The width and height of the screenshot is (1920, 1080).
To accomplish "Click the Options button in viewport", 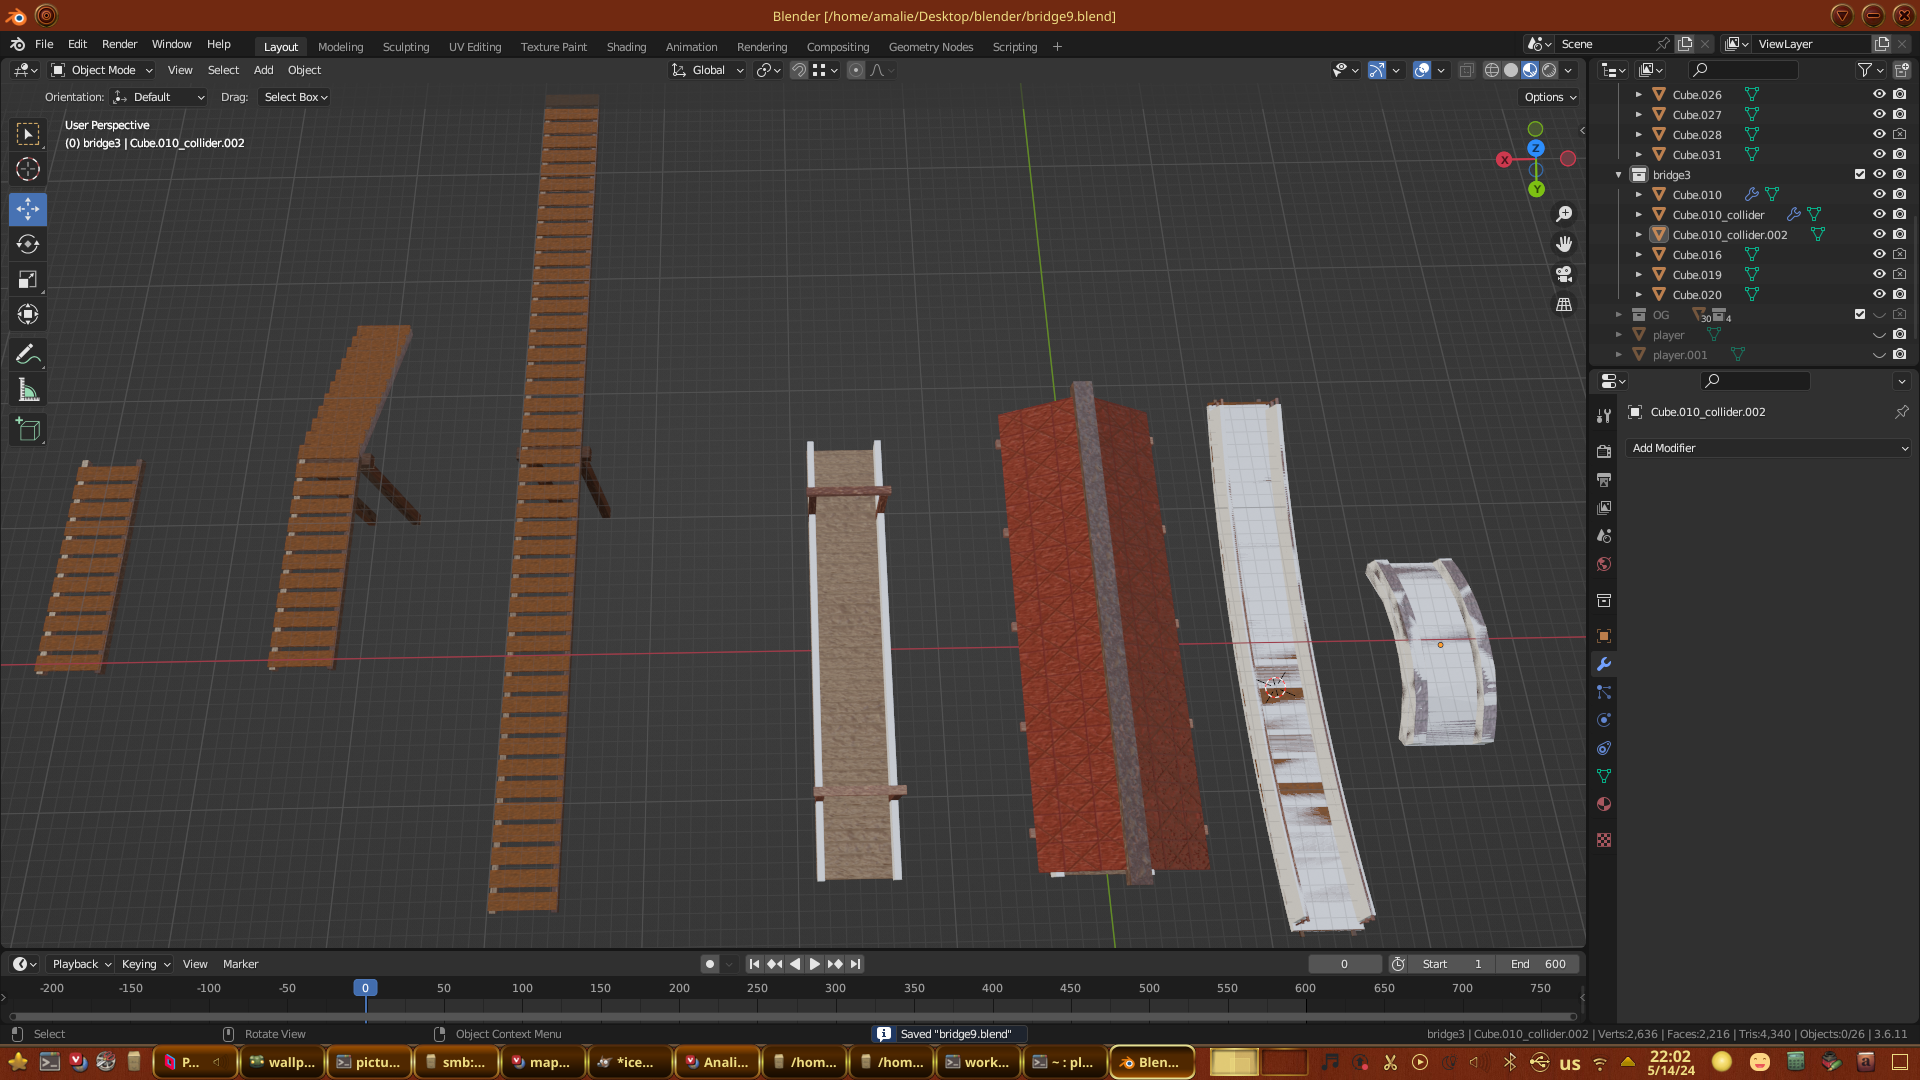I will (x=1549, y=97).
